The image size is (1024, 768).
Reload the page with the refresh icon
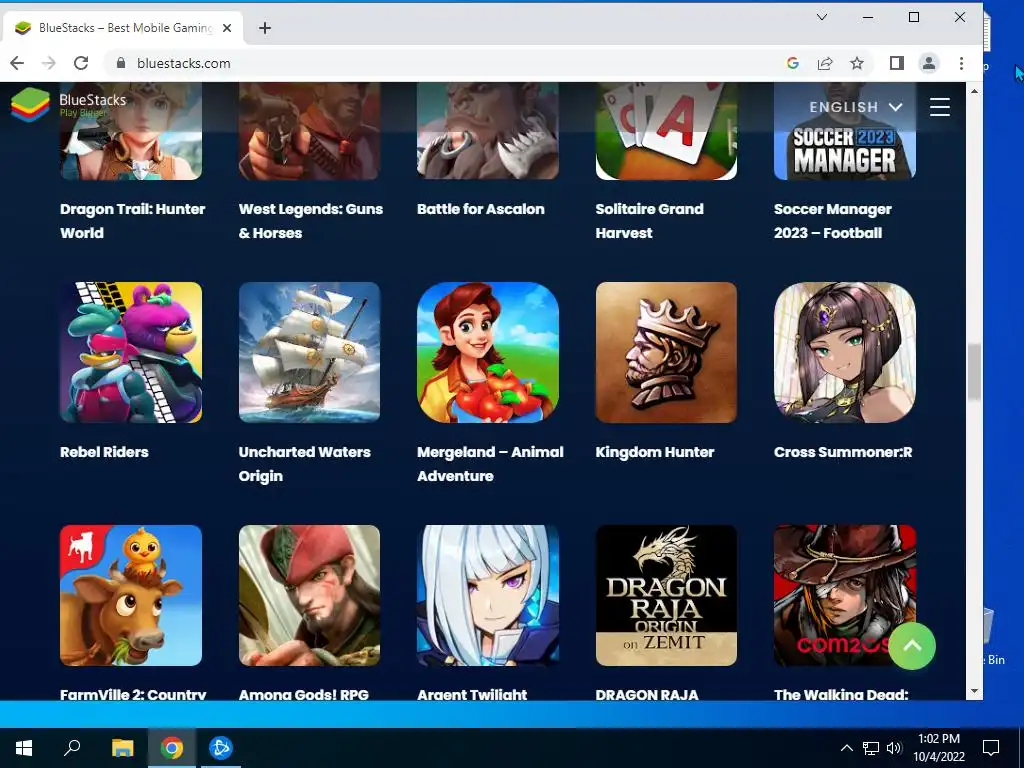(x=81, y=63)
